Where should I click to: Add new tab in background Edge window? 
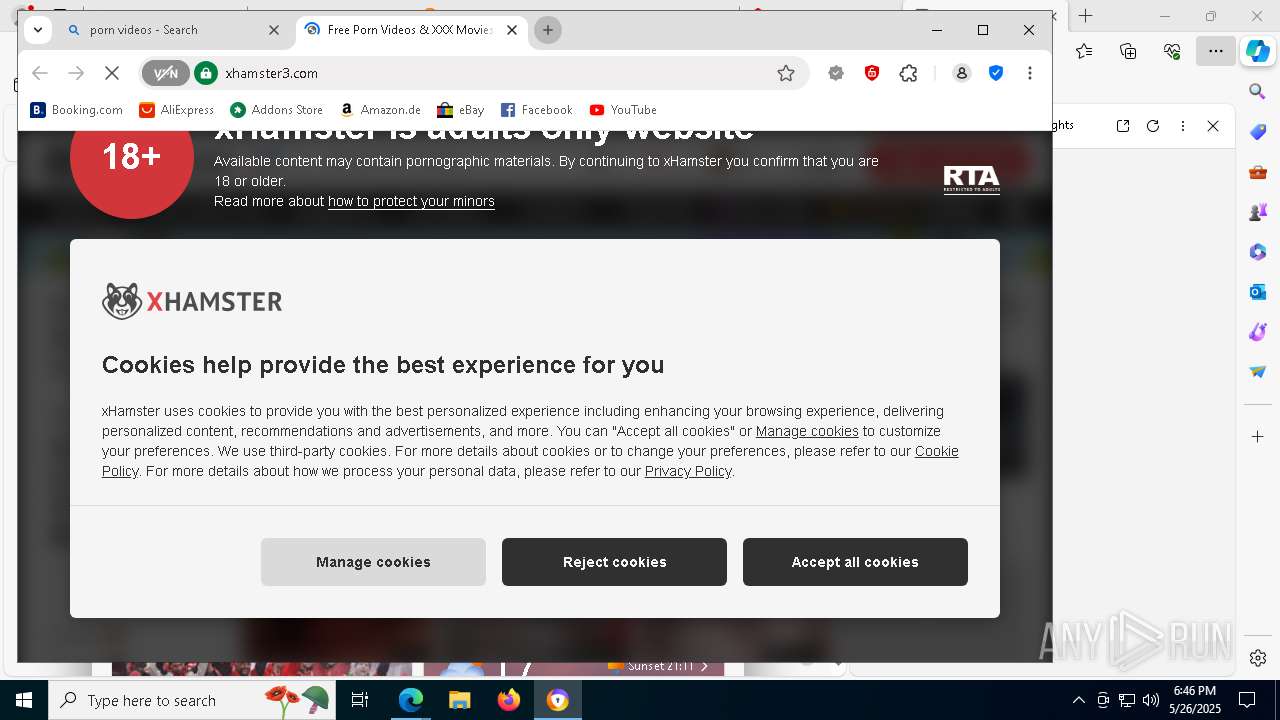[x=1085, y=16]
